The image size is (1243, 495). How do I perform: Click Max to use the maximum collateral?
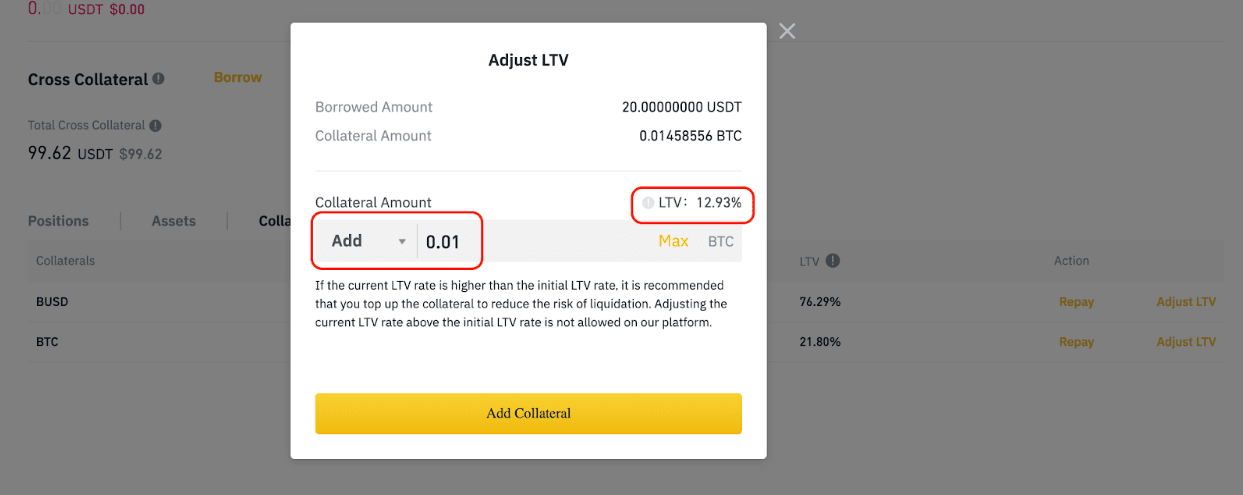(673, 241)
